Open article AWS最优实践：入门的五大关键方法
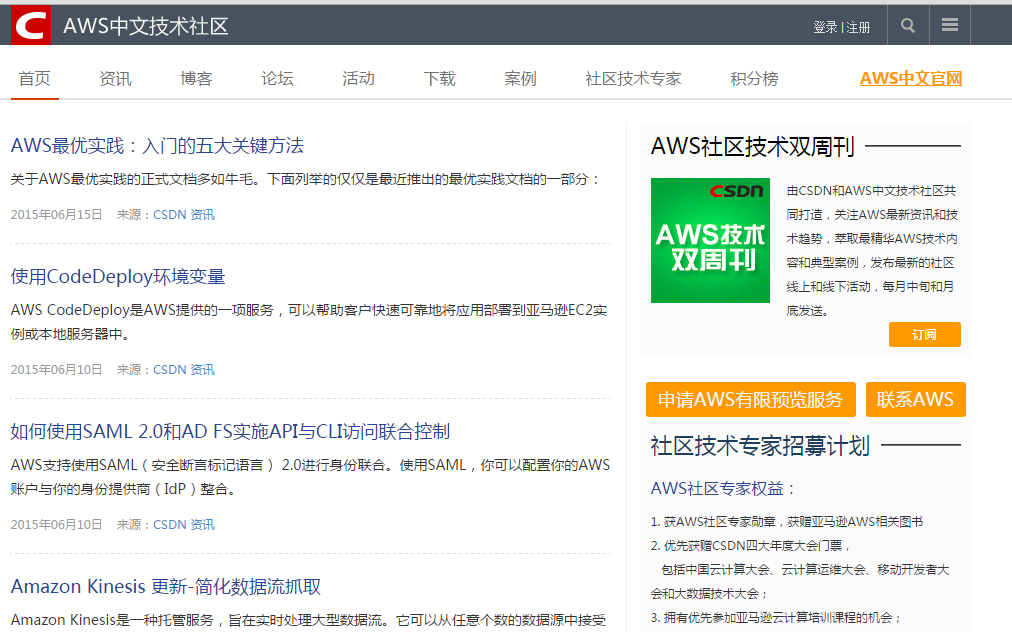 coord(157,146)
